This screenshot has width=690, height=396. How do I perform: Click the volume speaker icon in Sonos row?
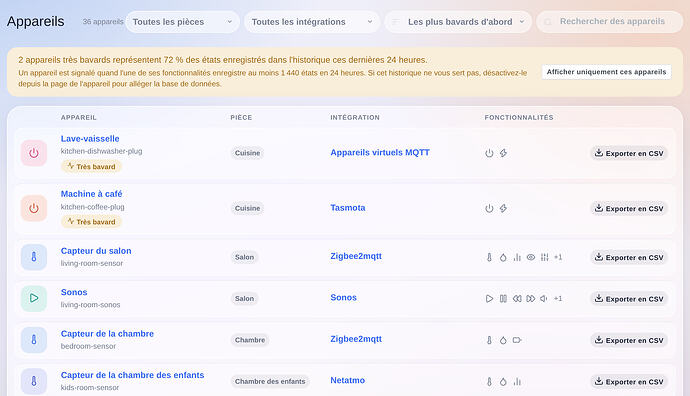pyautogui.click(x=544, y=299)
